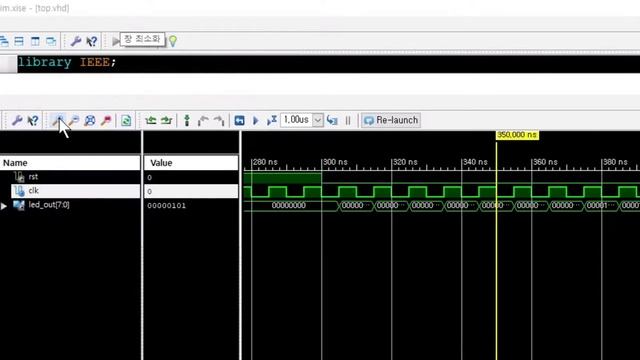The width and height of the screenshot is (640, 360).
Task: Expand the led_out[7:0] bus signal
Action: [x=4, y=206]
